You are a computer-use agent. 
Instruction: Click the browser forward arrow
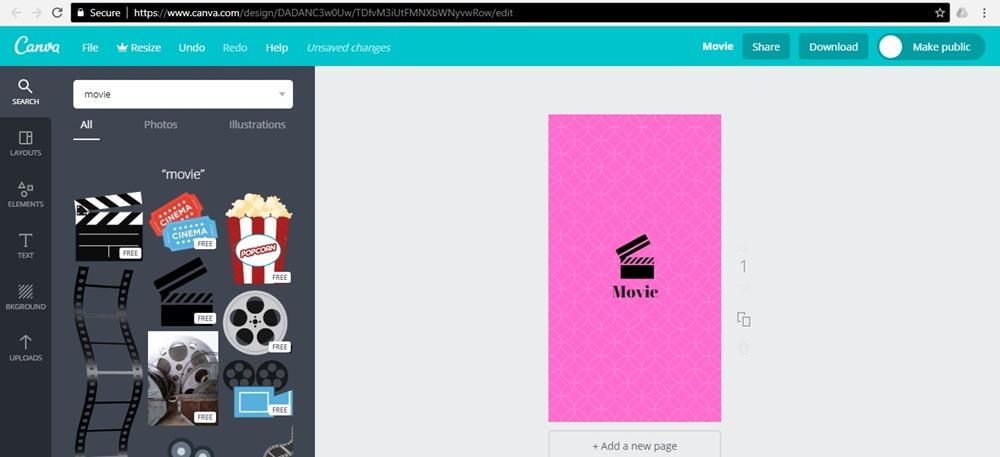[36, 13]
